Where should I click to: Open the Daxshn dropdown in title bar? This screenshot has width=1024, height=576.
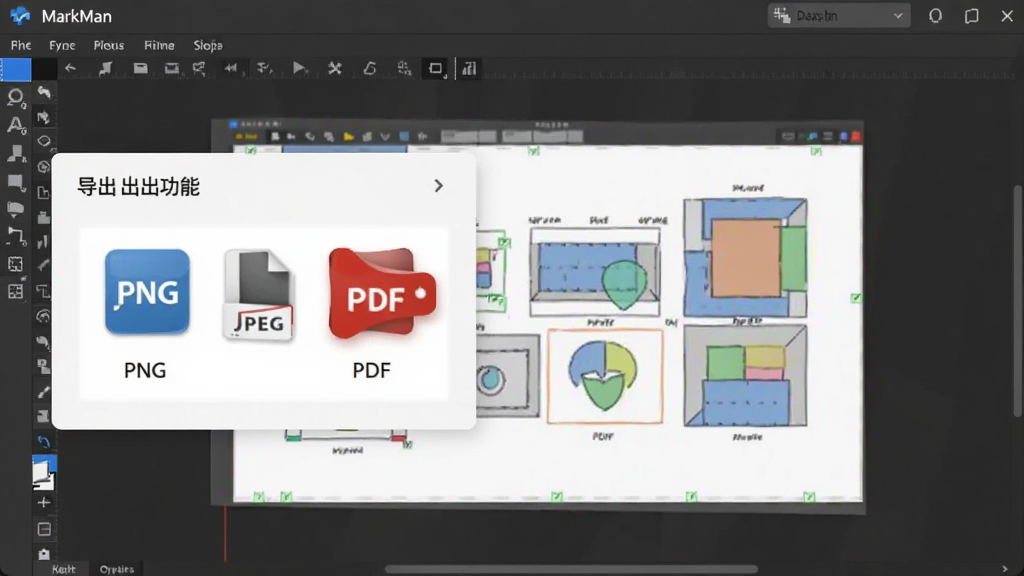click(839, 16)
